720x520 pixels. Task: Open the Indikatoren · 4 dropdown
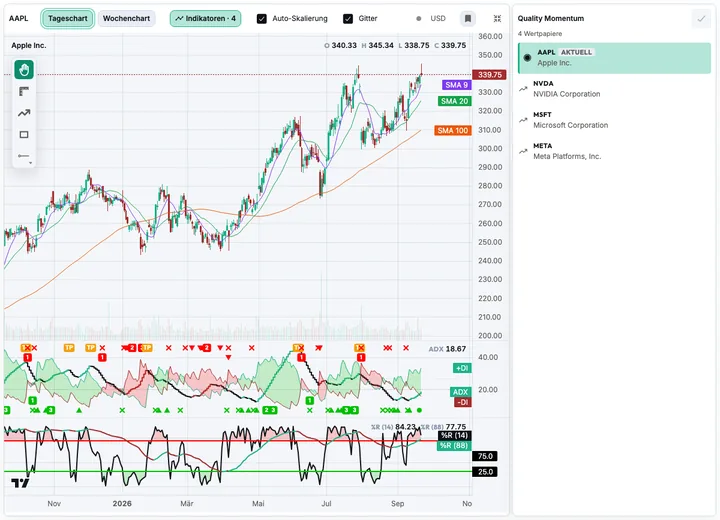pyautogui.click(x=205, y=18)
